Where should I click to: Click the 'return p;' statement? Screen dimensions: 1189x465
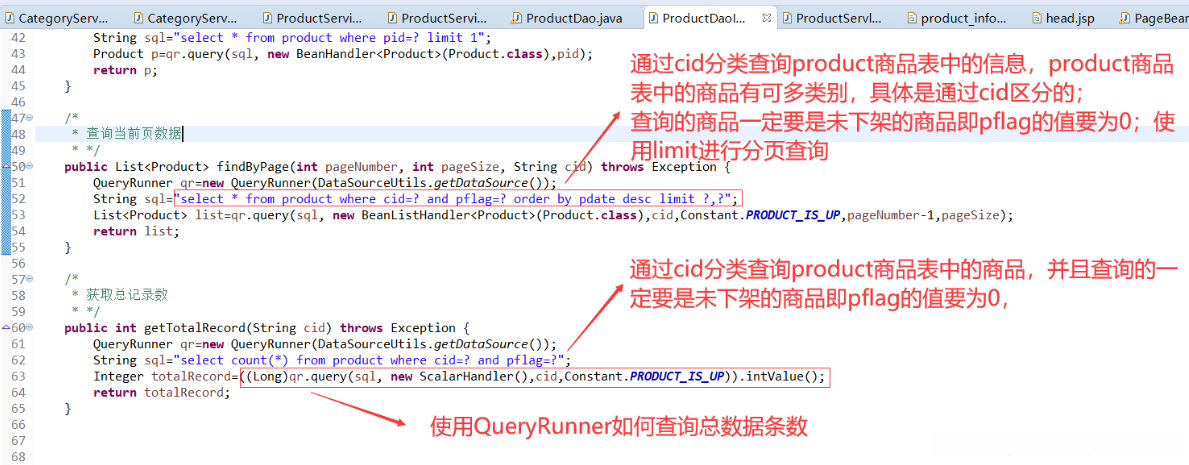point(124,70)
